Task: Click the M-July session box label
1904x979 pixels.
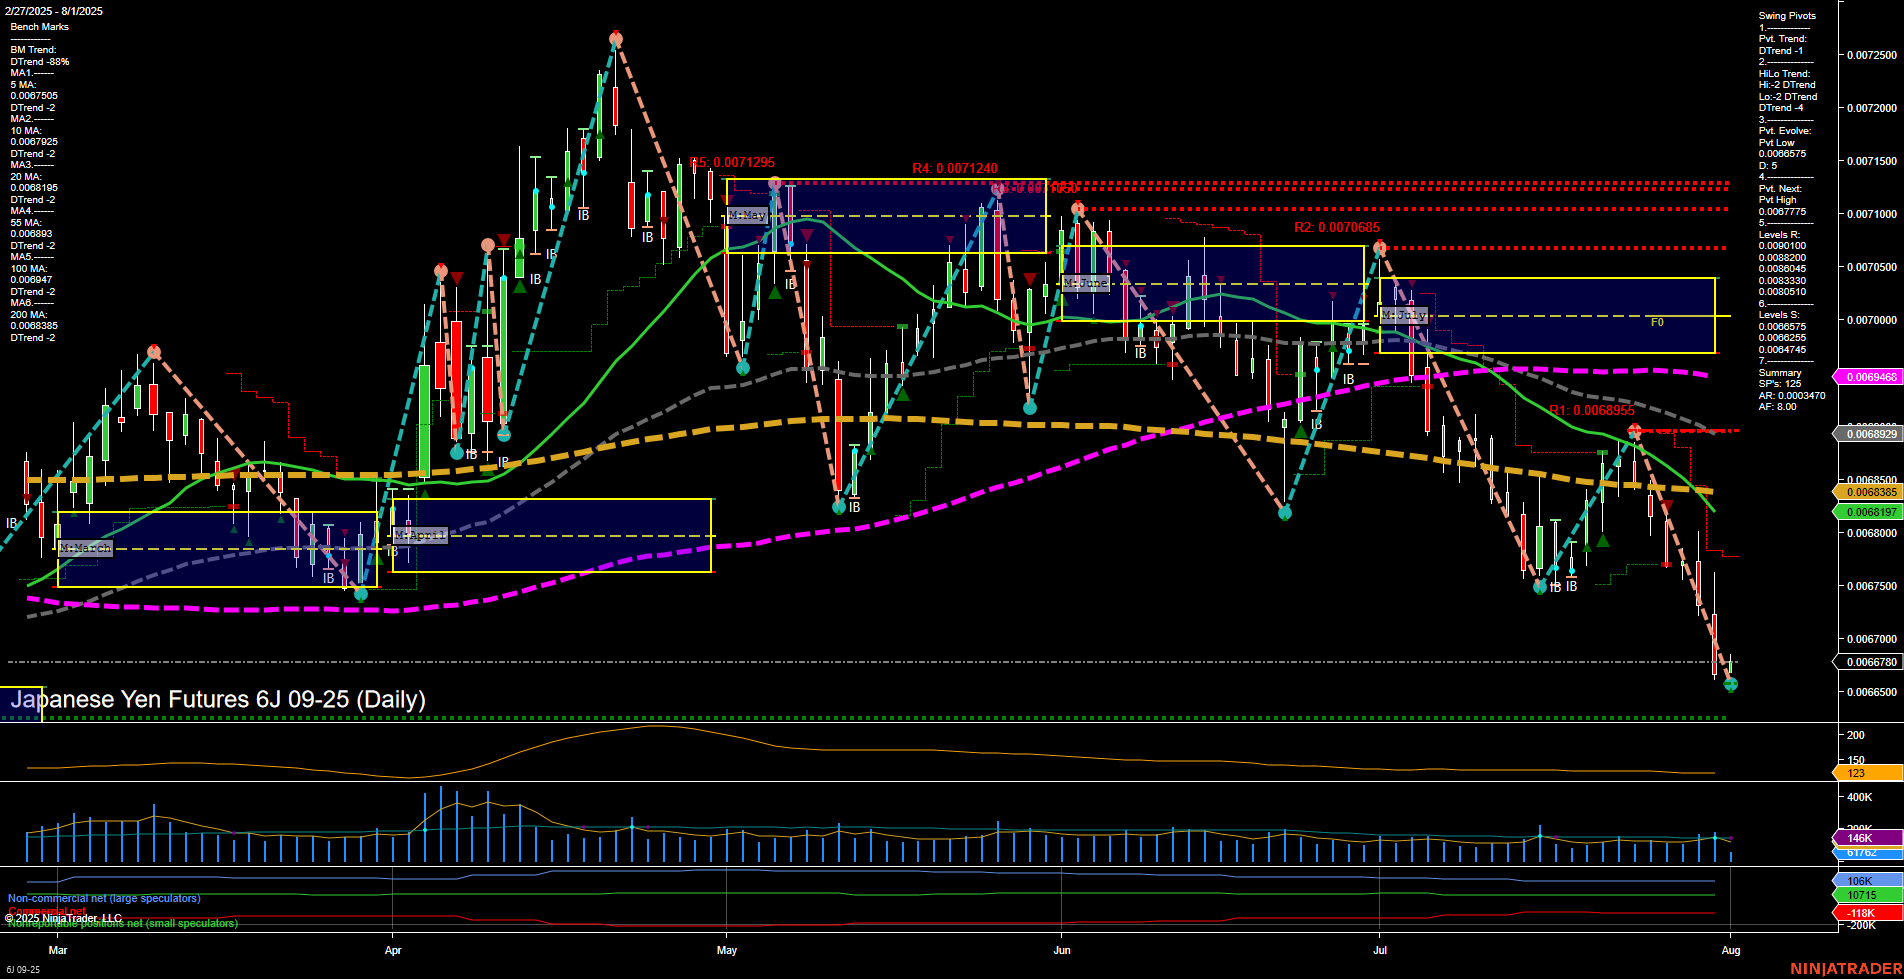Action: [x=1404, y=315]
